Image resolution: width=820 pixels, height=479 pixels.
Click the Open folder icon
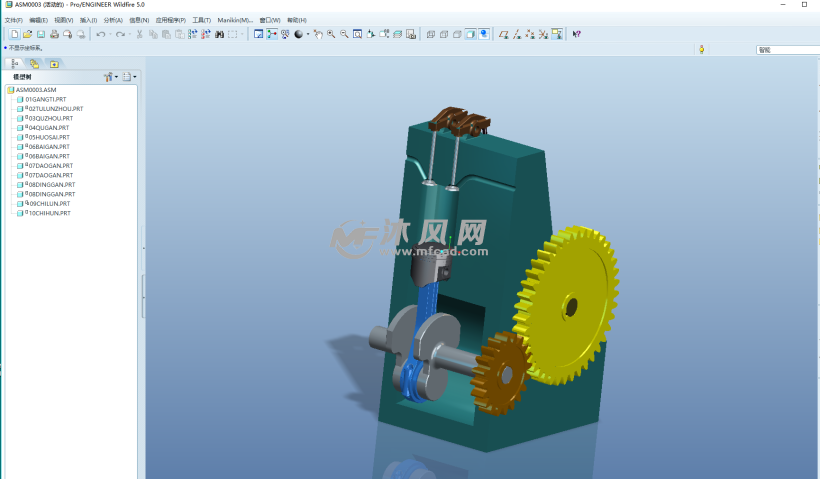click(x=27, y=34)
